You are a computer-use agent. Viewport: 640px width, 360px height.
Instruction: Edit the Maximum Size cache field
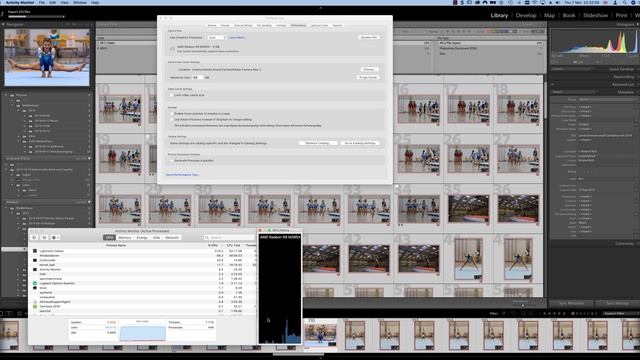[x=198, y=77]
